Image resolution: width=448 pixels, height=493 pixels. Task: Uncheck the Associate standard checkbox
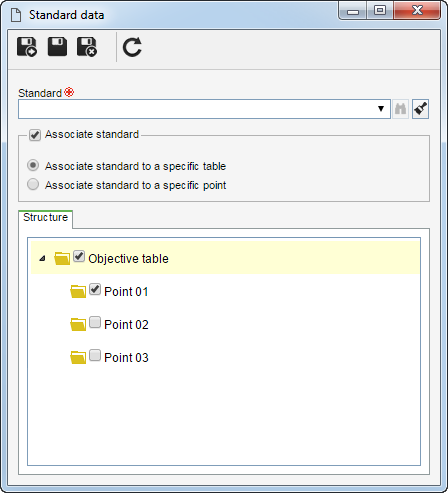pyautogui.click(x=35, y=135)
